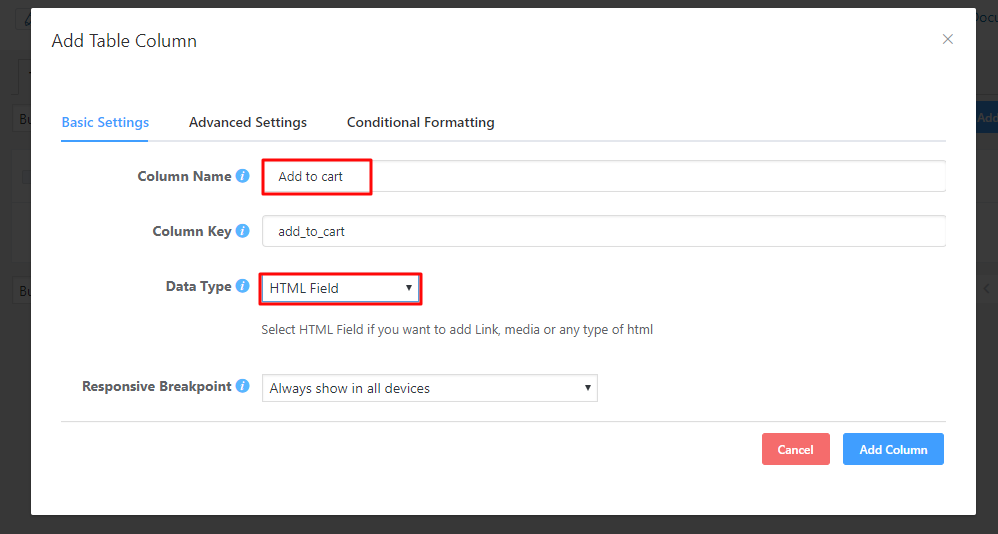
Task: Click the blue Add Column button
Action: pyautogui.click(x=893, y=449)
